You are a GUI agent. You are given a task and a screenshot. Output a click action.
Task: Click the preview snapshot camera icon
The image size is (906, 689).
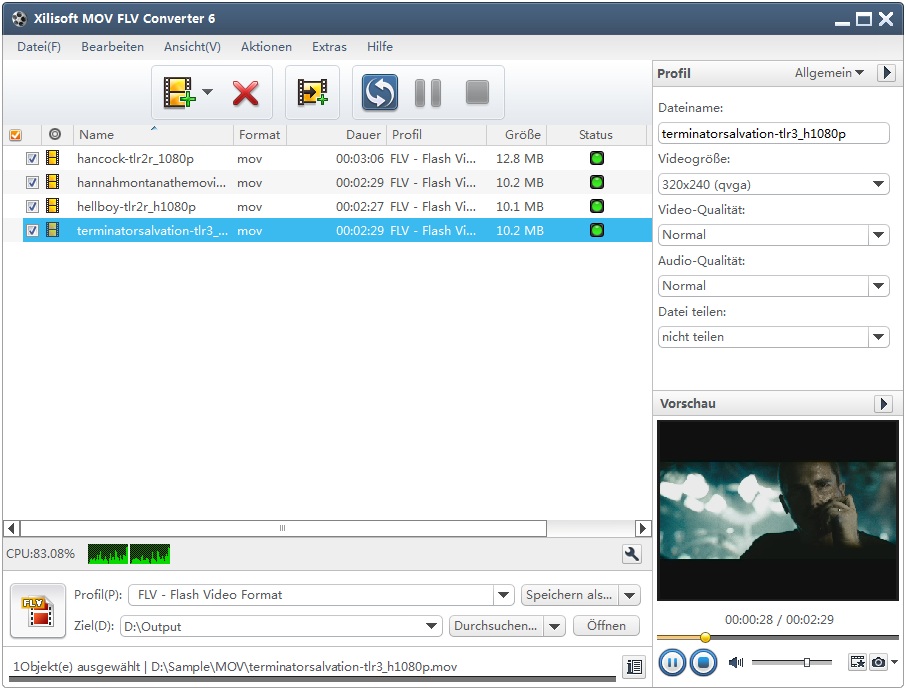pos(878,662)
